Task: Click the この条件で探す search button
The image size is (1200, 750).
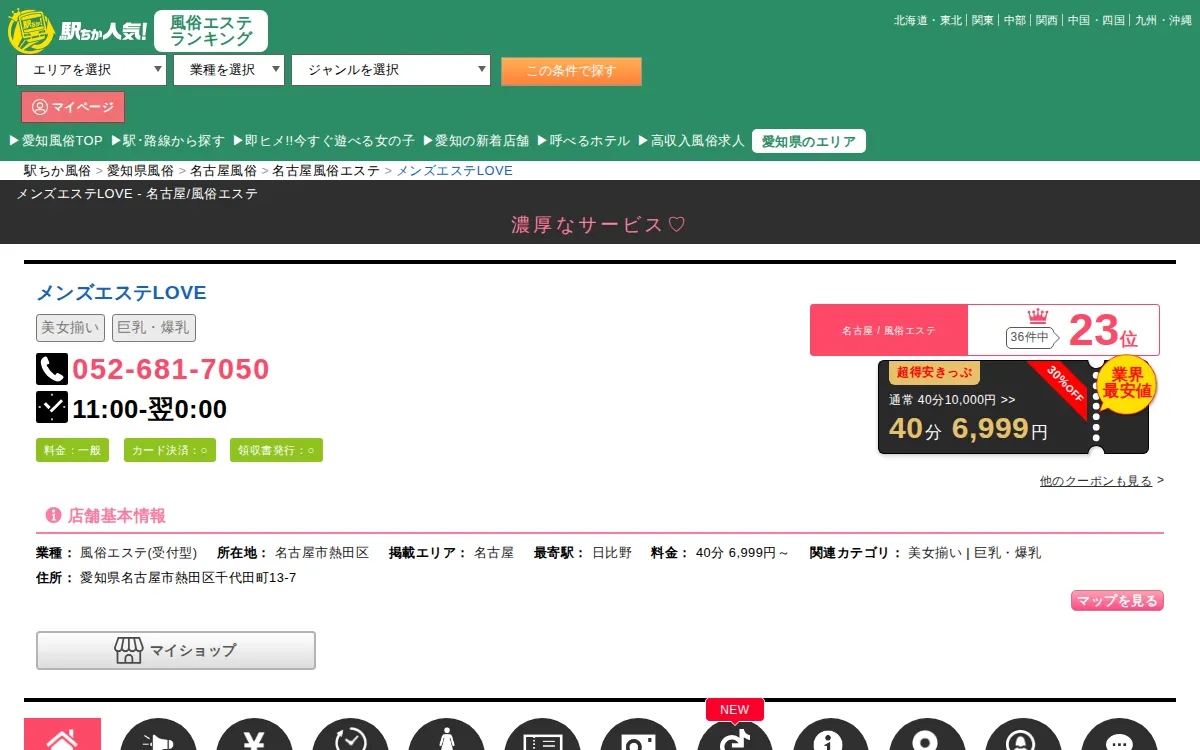Action: pyautogui.click(x=571, y=71)
